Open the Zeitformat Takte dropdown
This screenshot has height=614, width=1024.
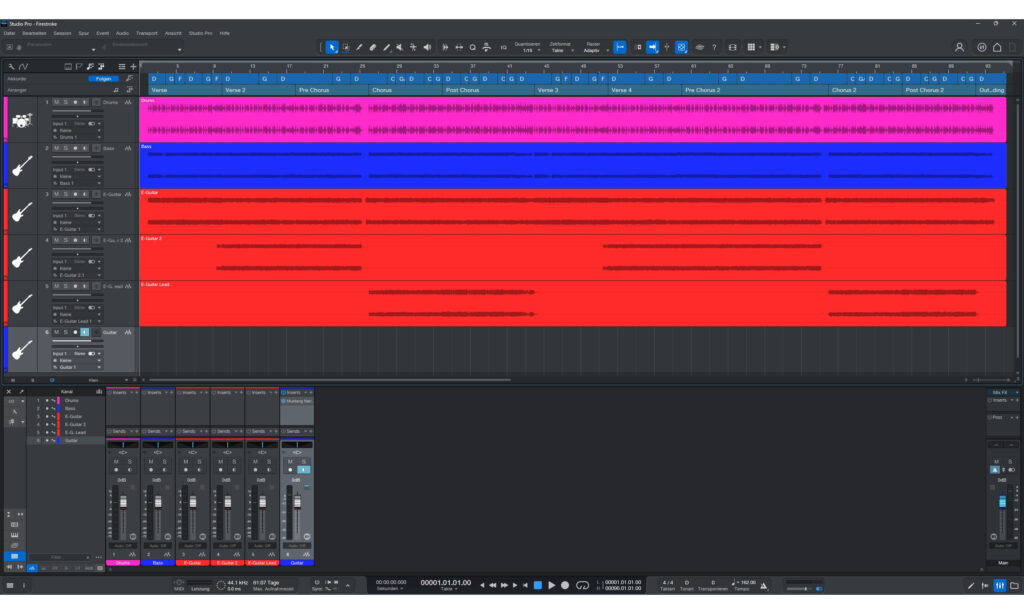click(x=561, y=47)
